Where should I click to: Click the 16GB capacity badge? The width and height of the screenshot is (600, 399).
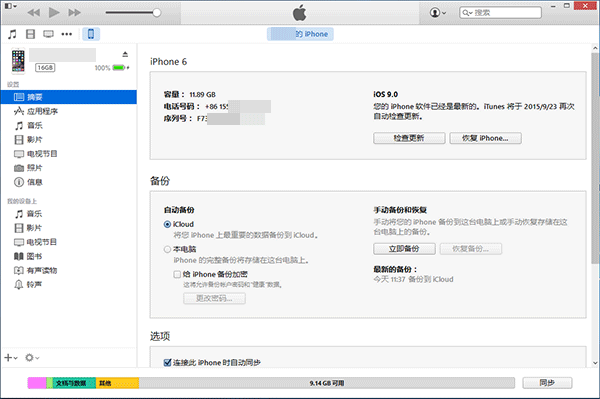point(45,68)
